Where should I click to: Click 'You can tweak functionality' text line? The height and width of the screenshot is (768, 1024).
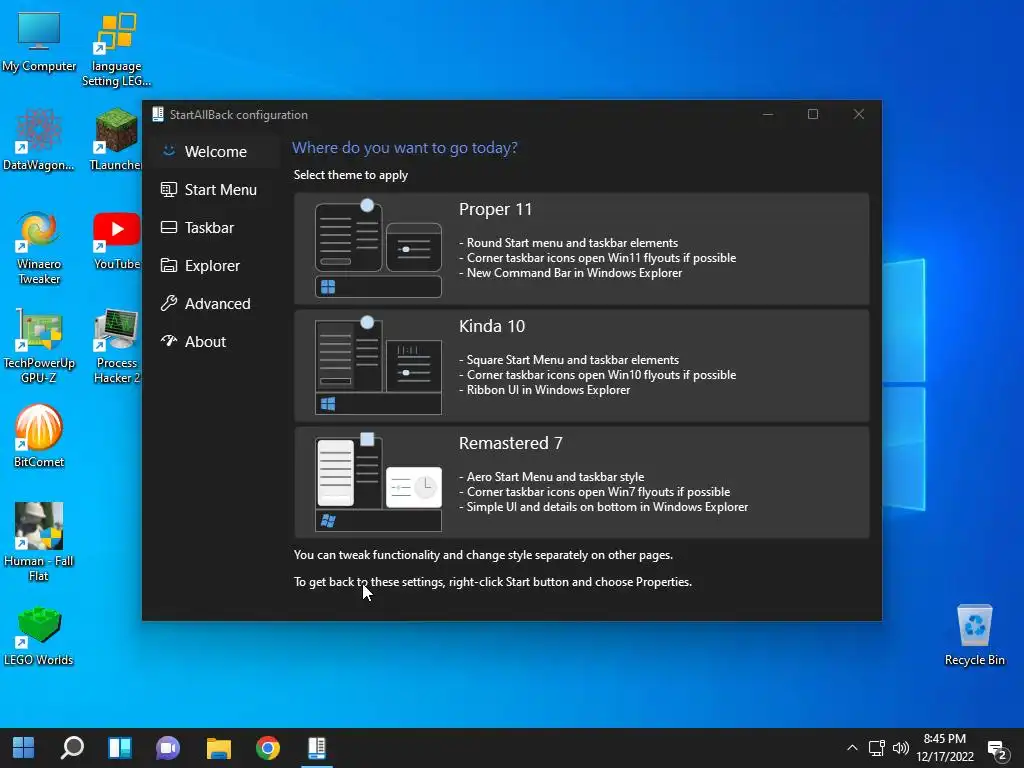pos(483,555)
